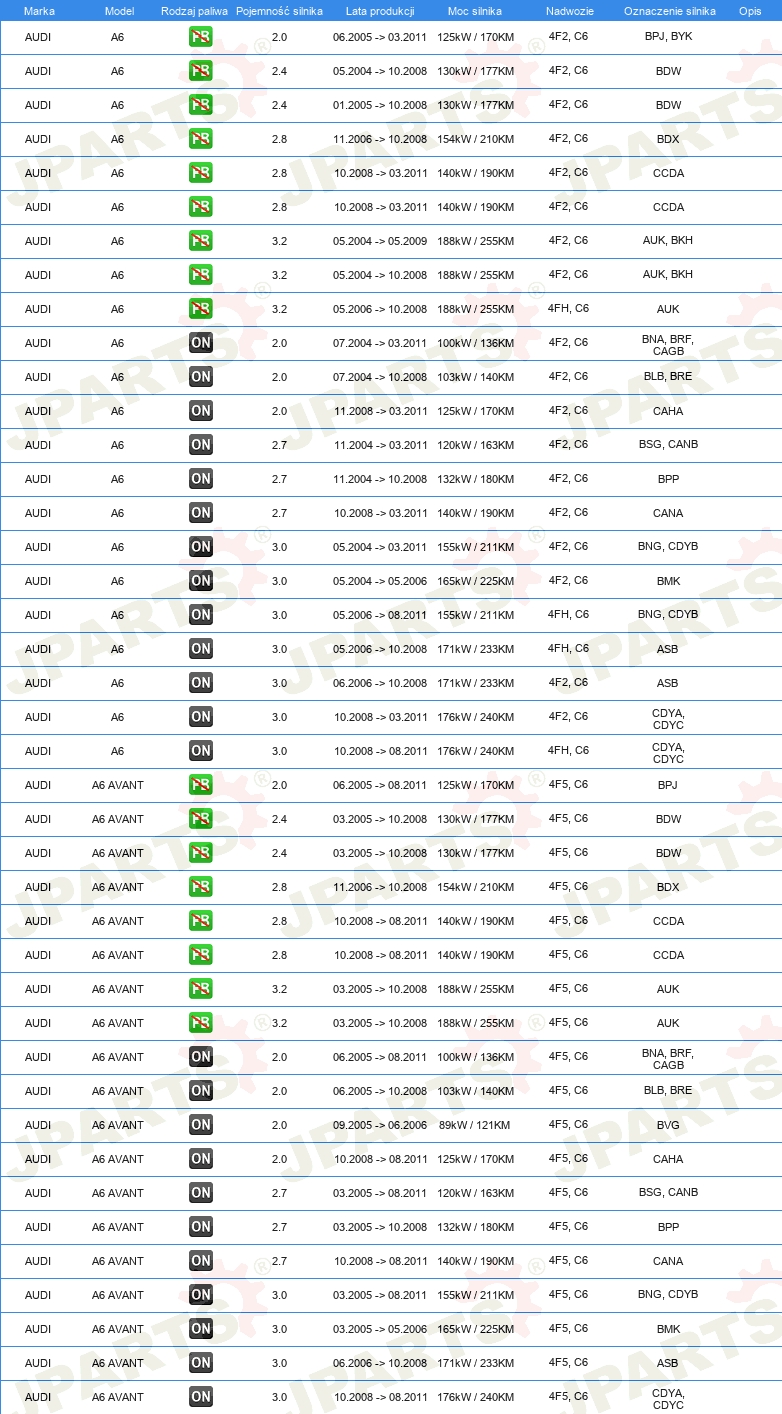The image size is (782, 1414).
Task: Click the production dates 11.2008 -> 03.2011
Action: pos(380,411)
